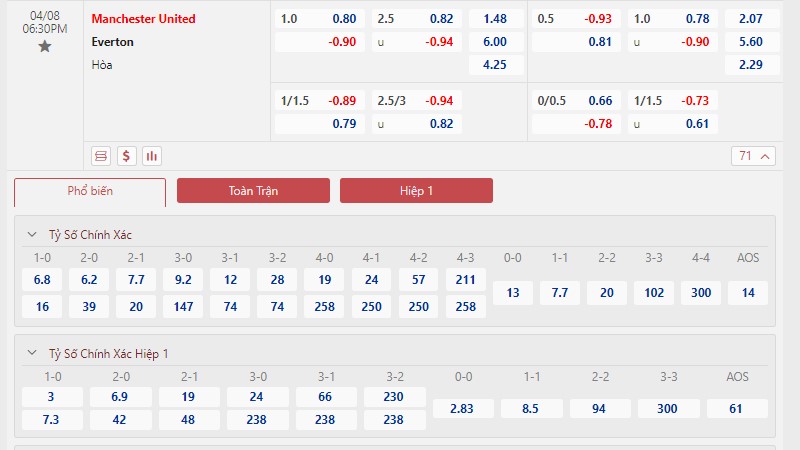Open the statistics bar chart icon
This screenshot has height=450, width=800.
(152, 156)
